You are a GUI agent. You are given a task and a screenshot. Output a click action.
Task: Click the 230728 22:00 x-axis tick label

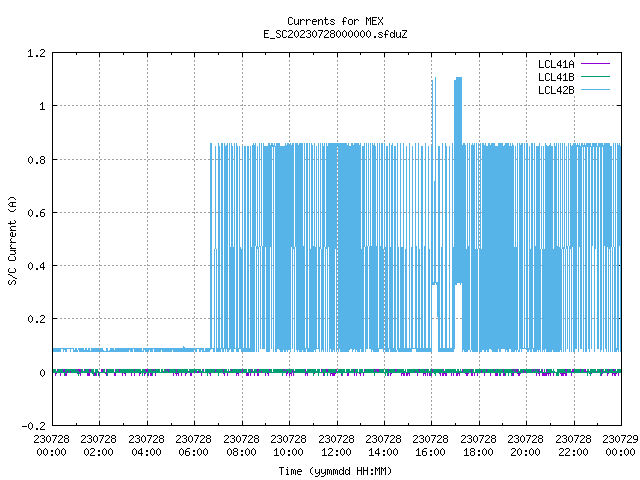(x=573, y=446)
